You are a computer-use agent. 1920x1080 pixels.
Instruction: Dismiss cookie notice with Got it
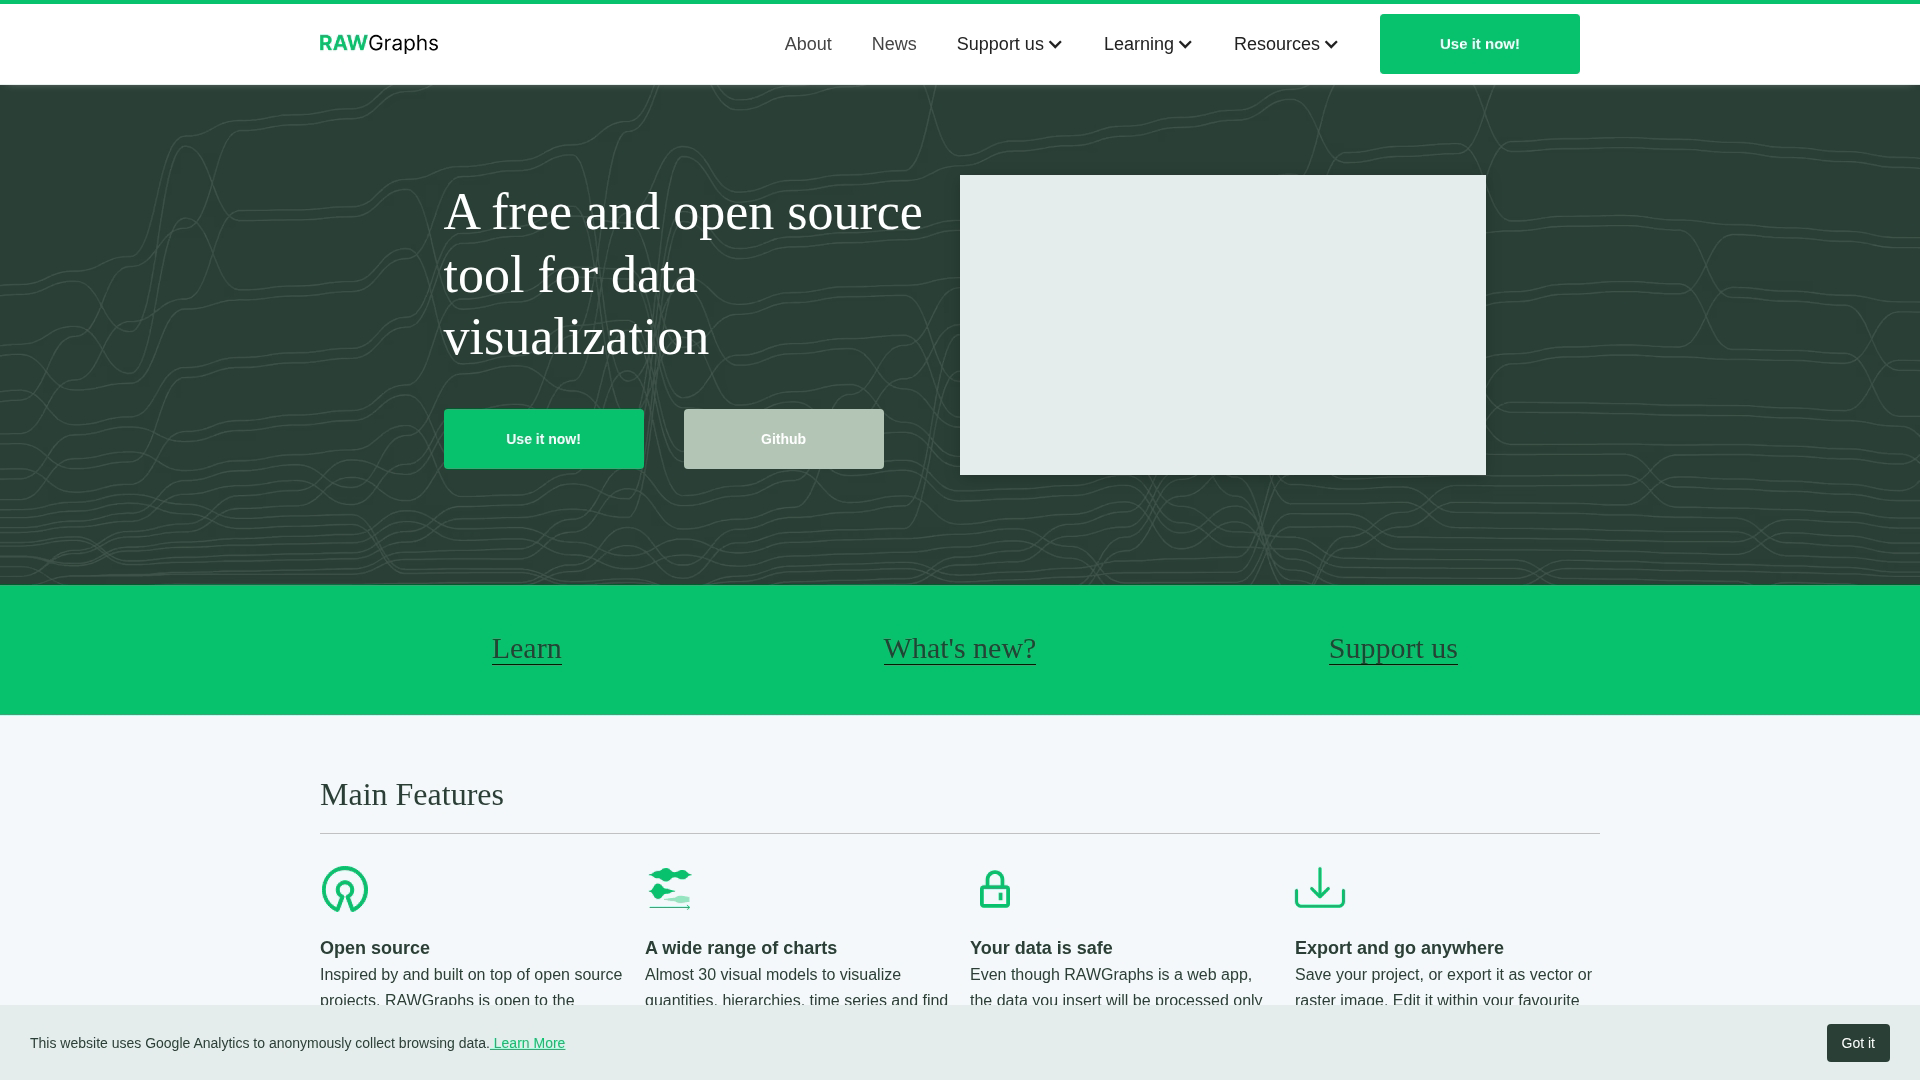coord(1858,1043)
